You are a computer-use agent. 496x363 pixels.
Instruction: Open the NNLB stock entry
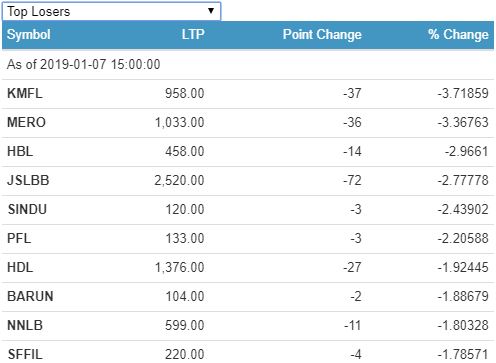click(25, 326)
